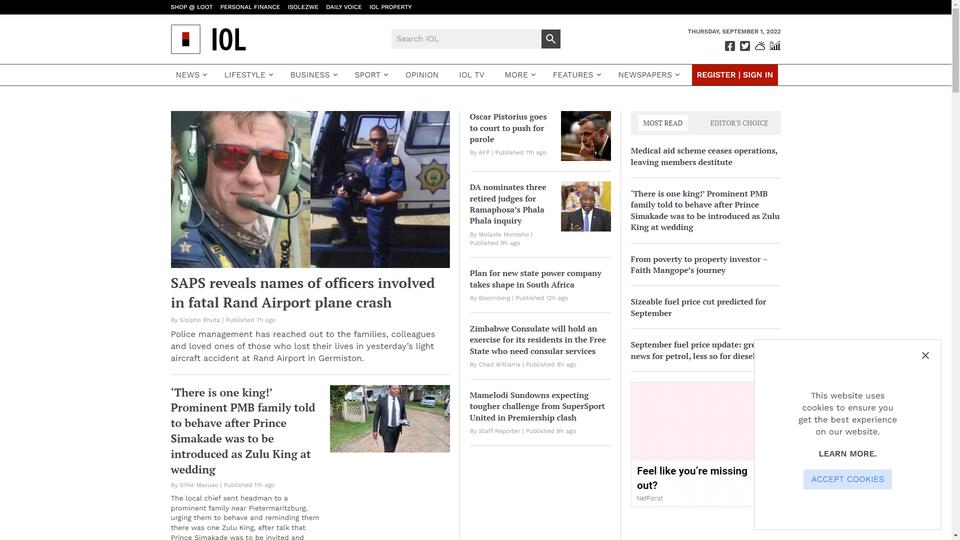The height and width of the screenshot is (540, 960).
Task: Open new state power company article
Action: pos(536,279)
